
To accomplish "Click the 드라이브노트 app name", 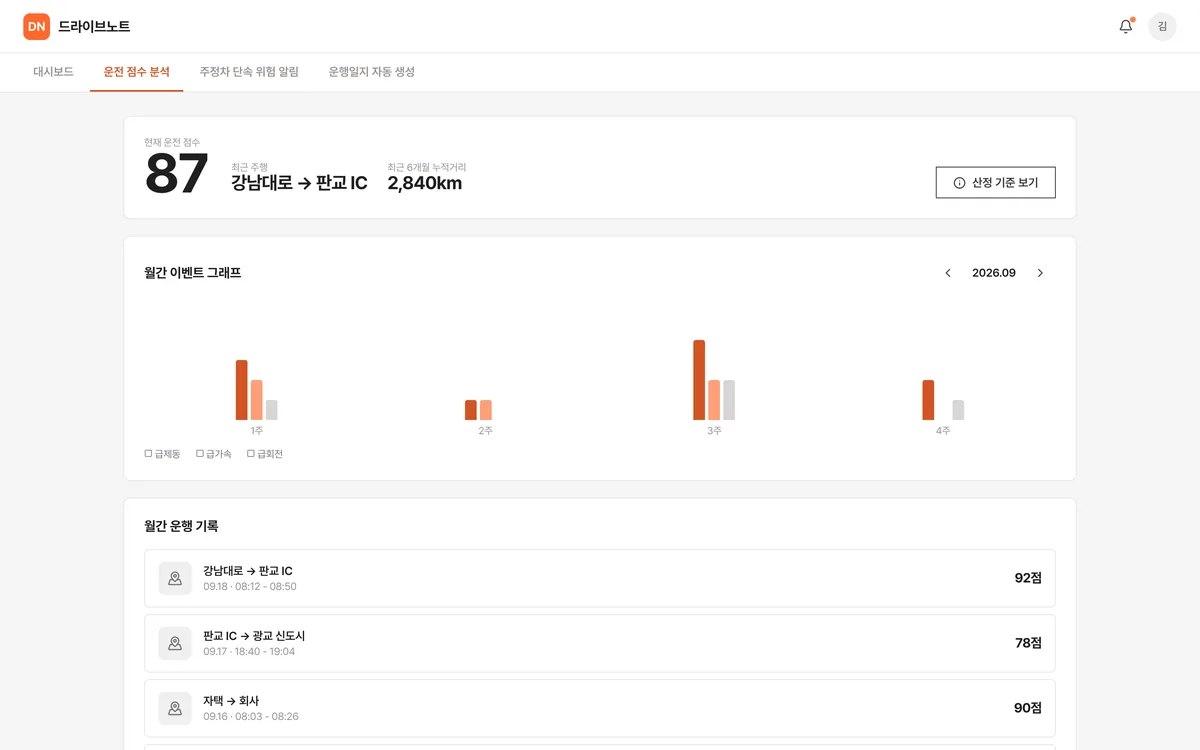I will [x=94, y=27].
